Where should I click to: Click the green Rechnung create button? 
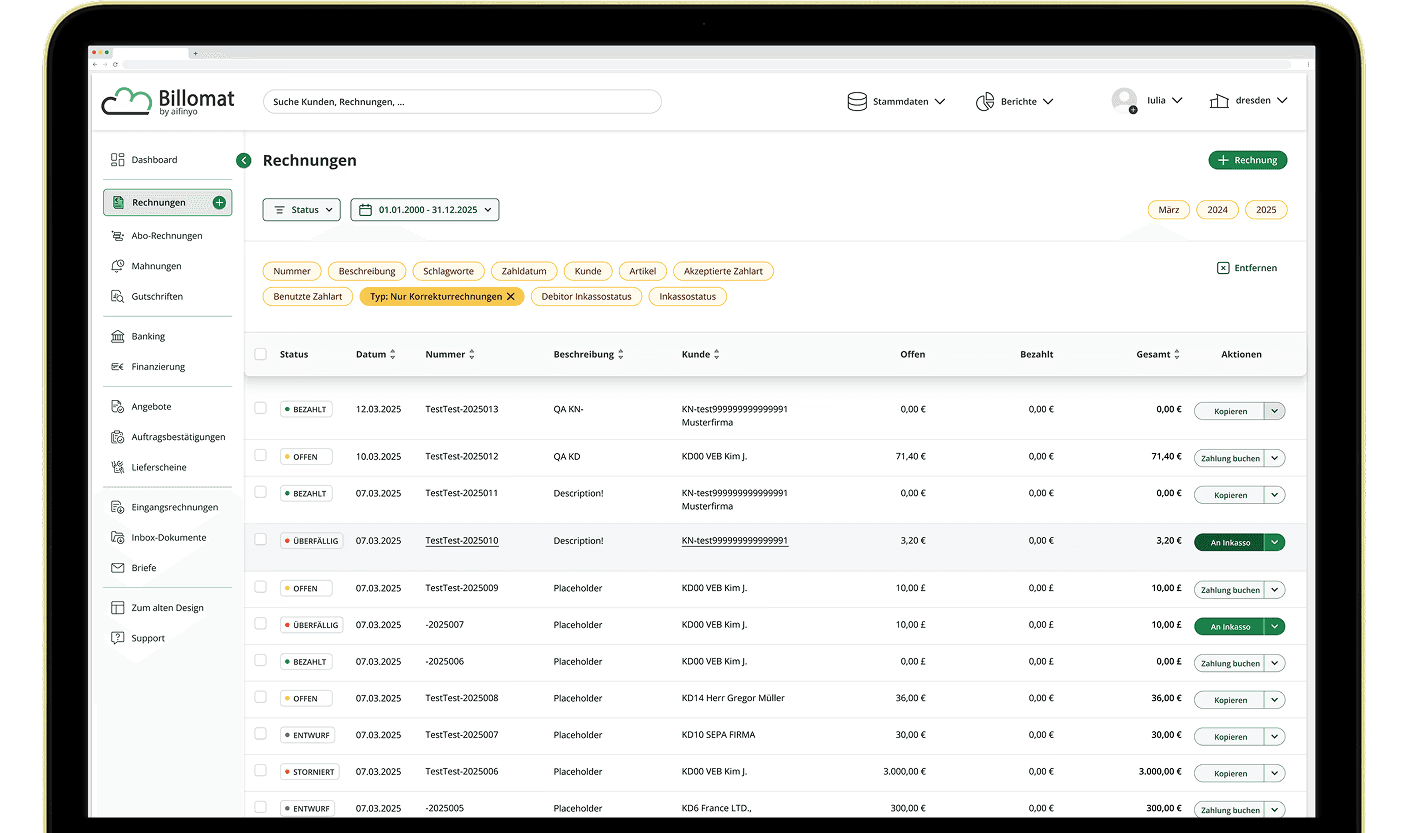[x=1248, y=160]
